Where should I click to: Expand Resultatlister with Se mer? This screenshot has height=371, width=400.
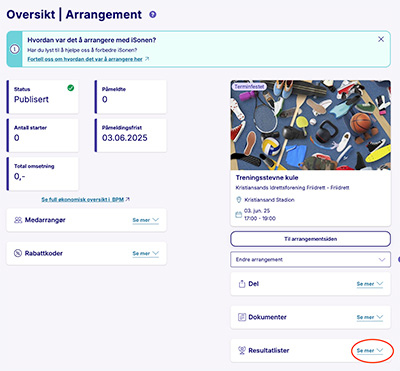pos(370,351)
